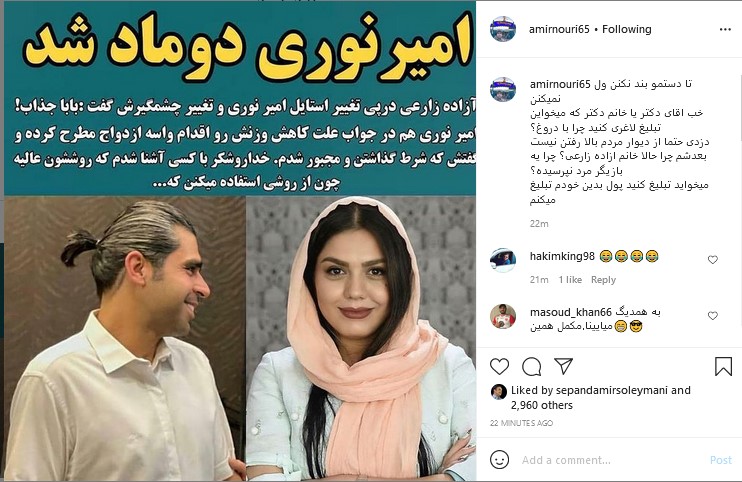Open masoud_khan66's profile picture
Image resolution: width=742 pixels, height=482 pixels.
[x=503, y=316]
